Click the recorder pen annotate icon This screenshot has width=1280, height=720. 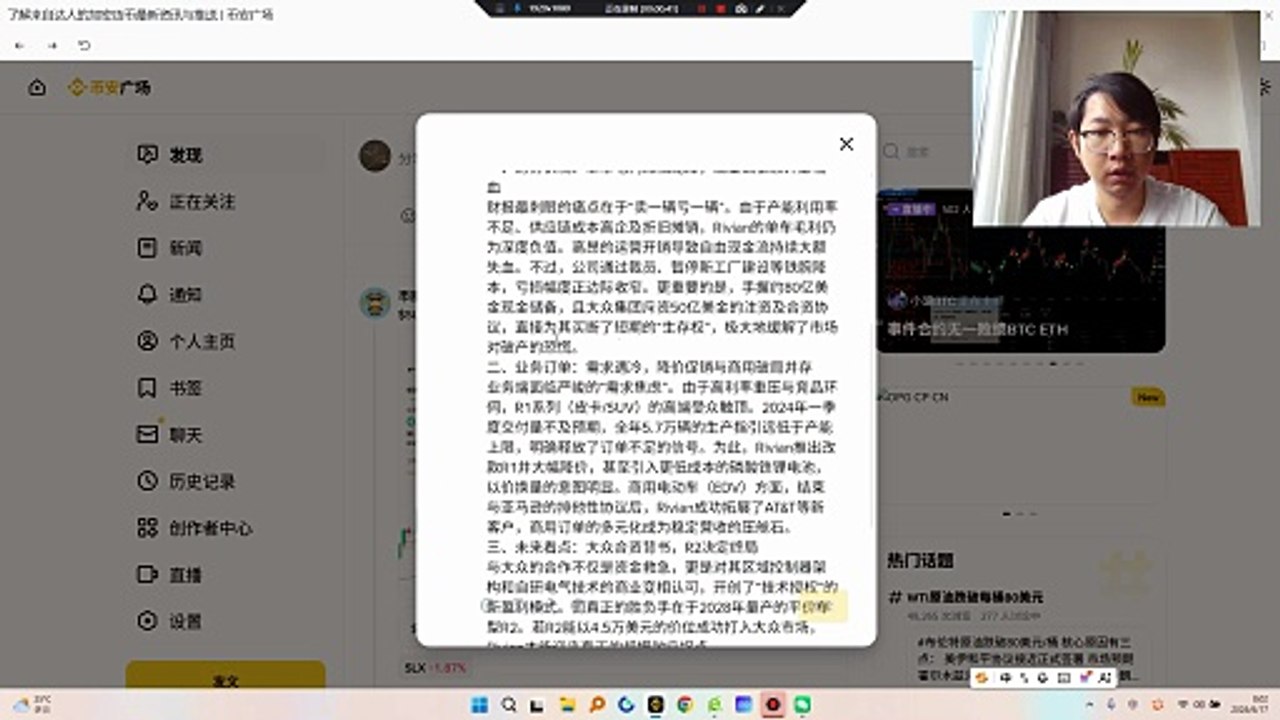click(761, 8)
